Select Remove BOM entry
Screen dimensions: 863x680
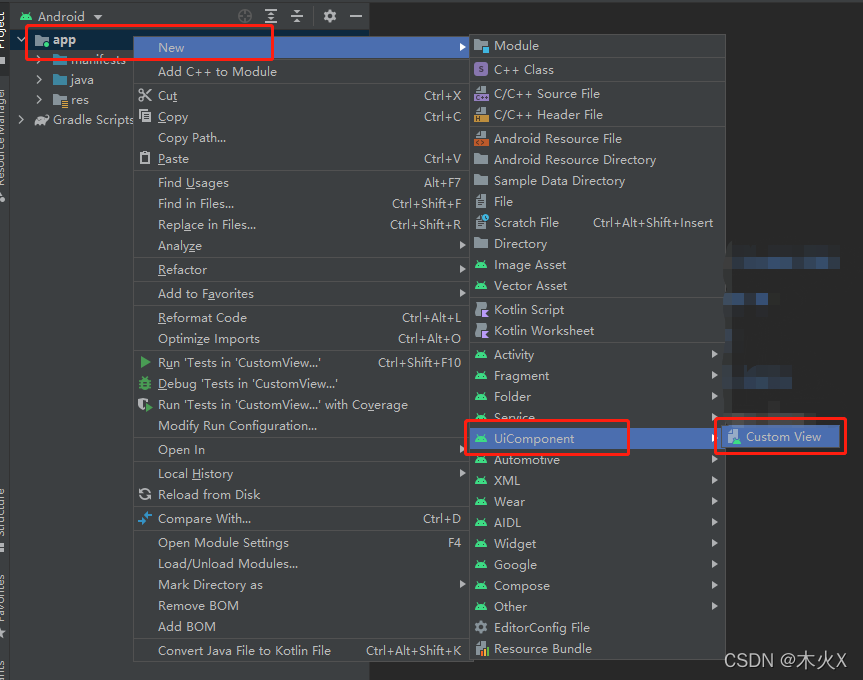pos(301,605)
